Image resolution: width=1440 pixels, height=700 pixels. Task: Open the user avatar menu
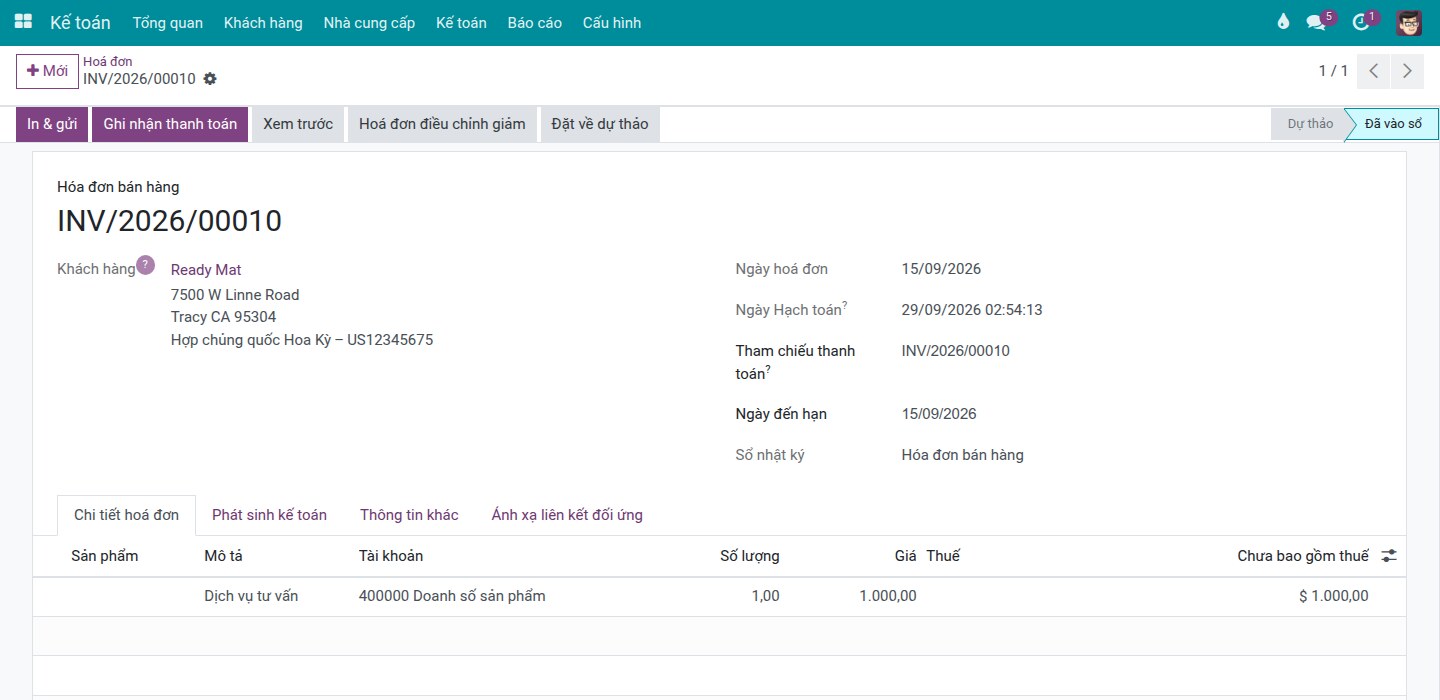click(1409, 22)
